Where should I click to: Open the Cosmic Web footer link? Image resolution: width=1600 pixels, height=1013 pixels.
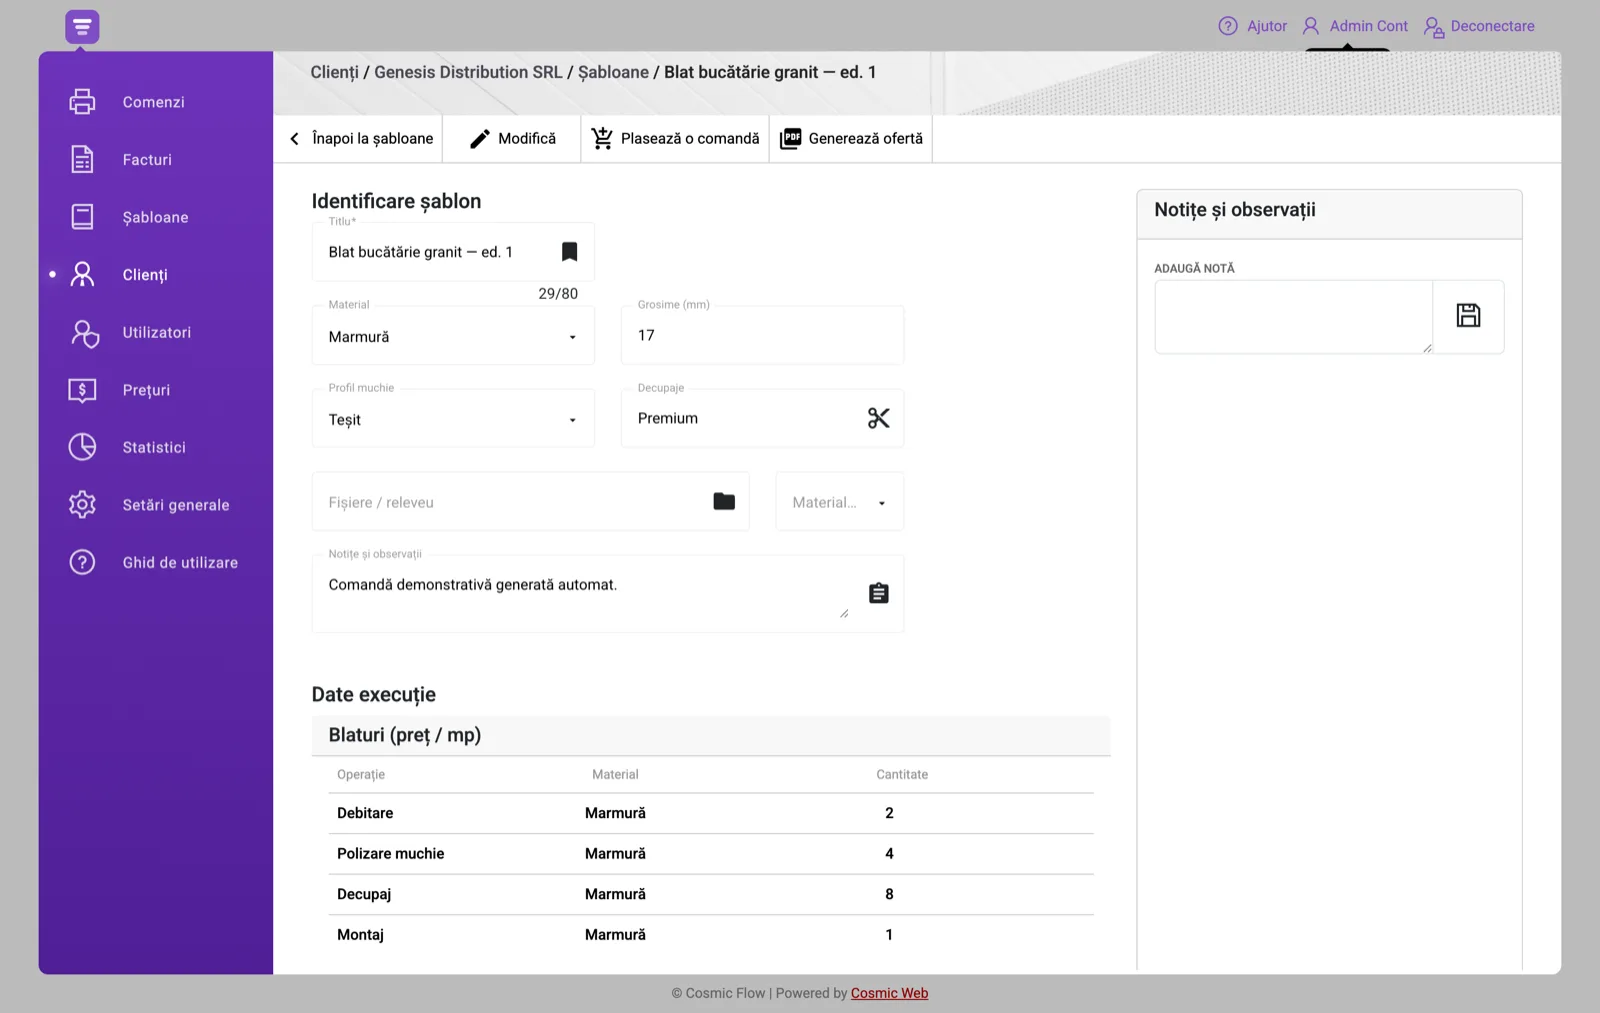click(x=889, y=993)
